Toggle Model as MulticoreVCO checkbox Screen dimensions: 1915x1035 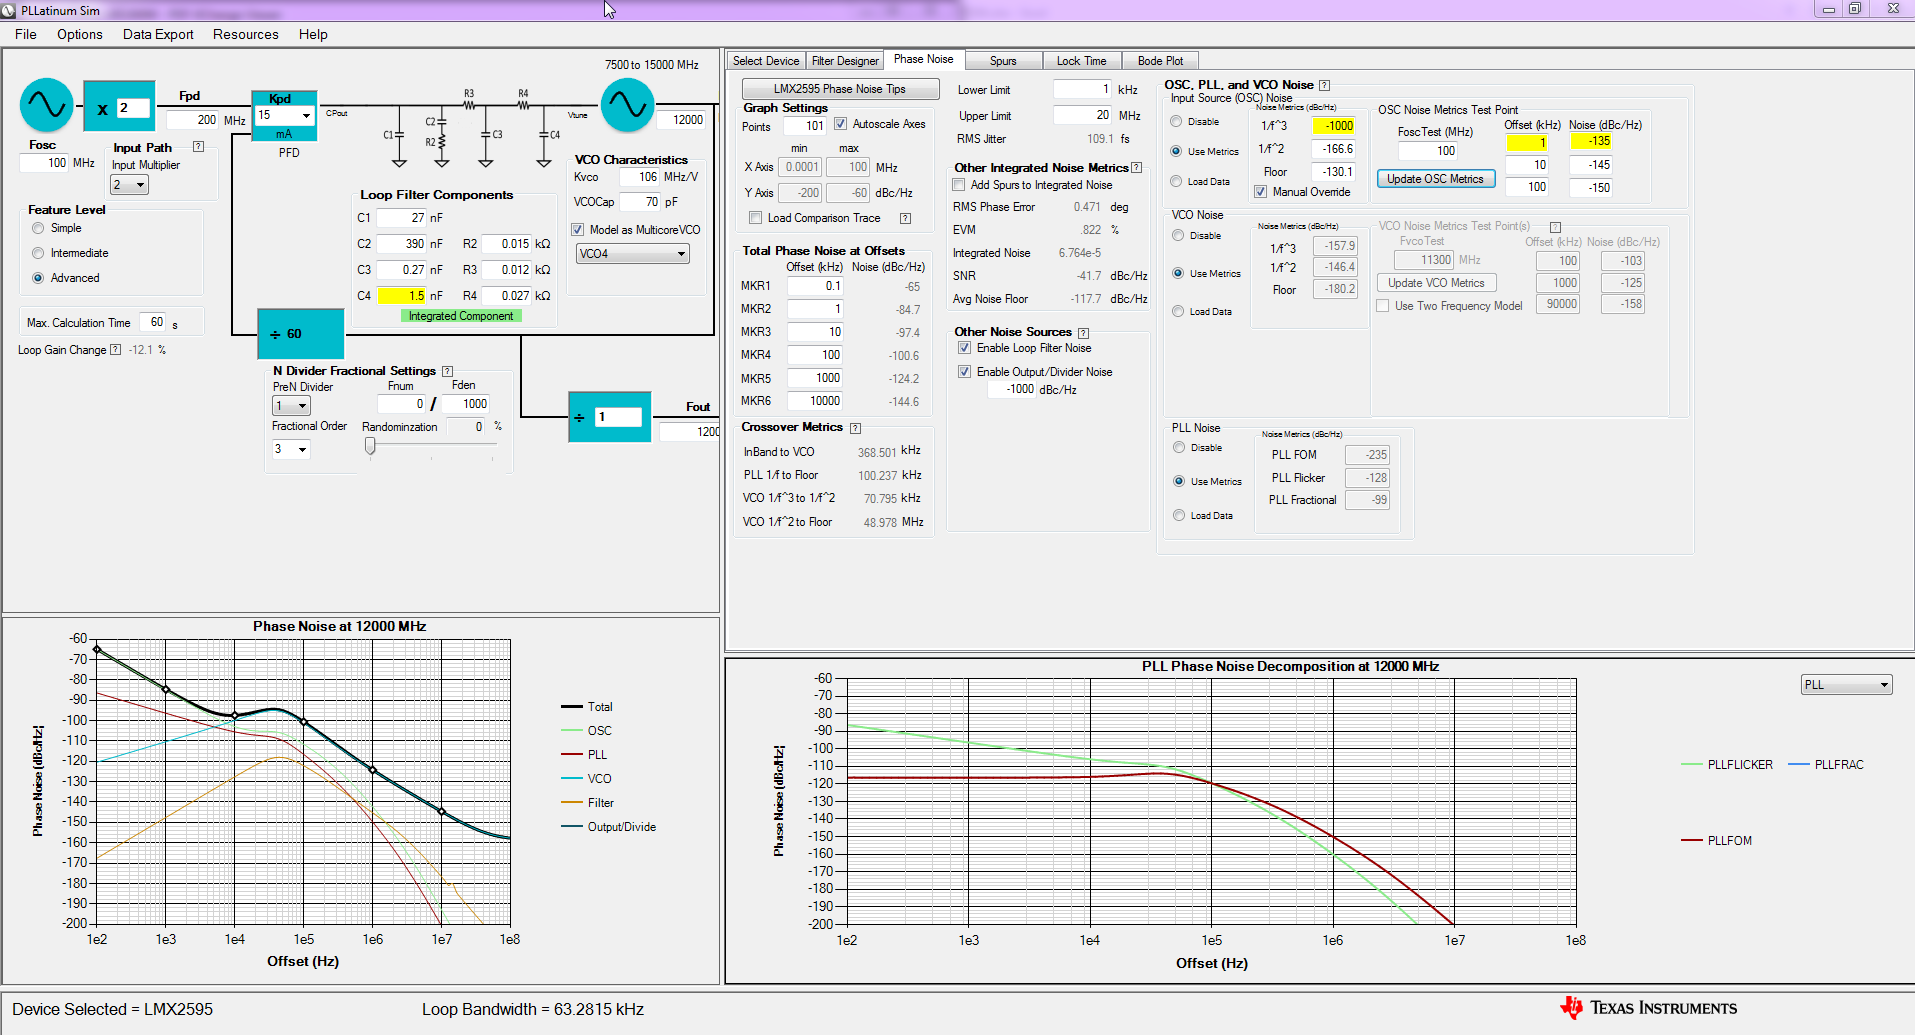(578, 230)
